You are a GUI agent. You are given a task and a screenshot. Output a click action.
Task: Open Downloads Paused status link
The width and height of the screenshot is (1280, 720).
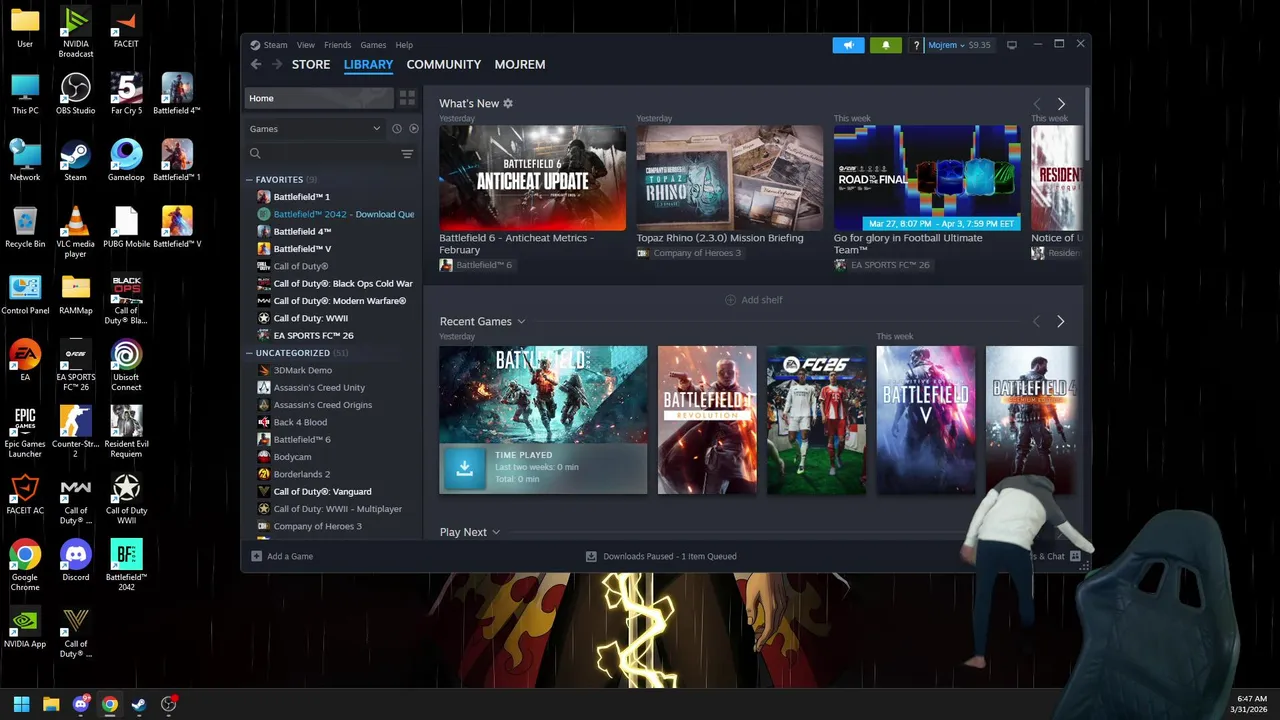point(661,556)
